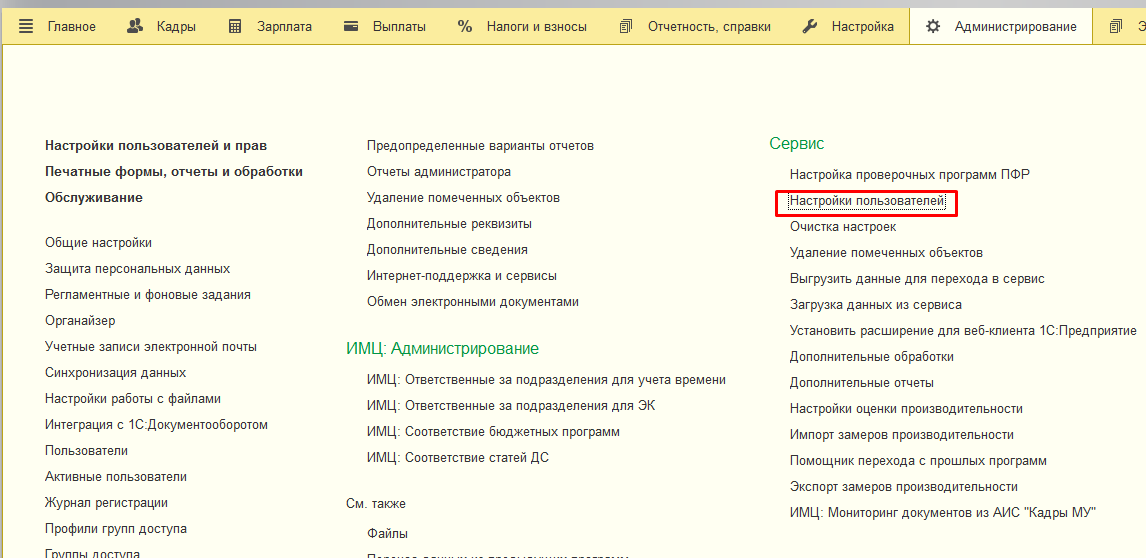Click the Органайзер link
This screenshot has width=1146, height=558.
[80, 320]
